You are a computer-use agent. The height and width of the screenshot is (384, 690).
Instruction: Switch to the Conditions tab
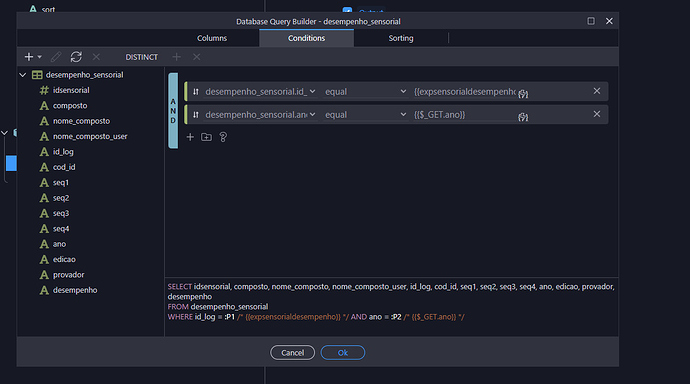[306, 38]
